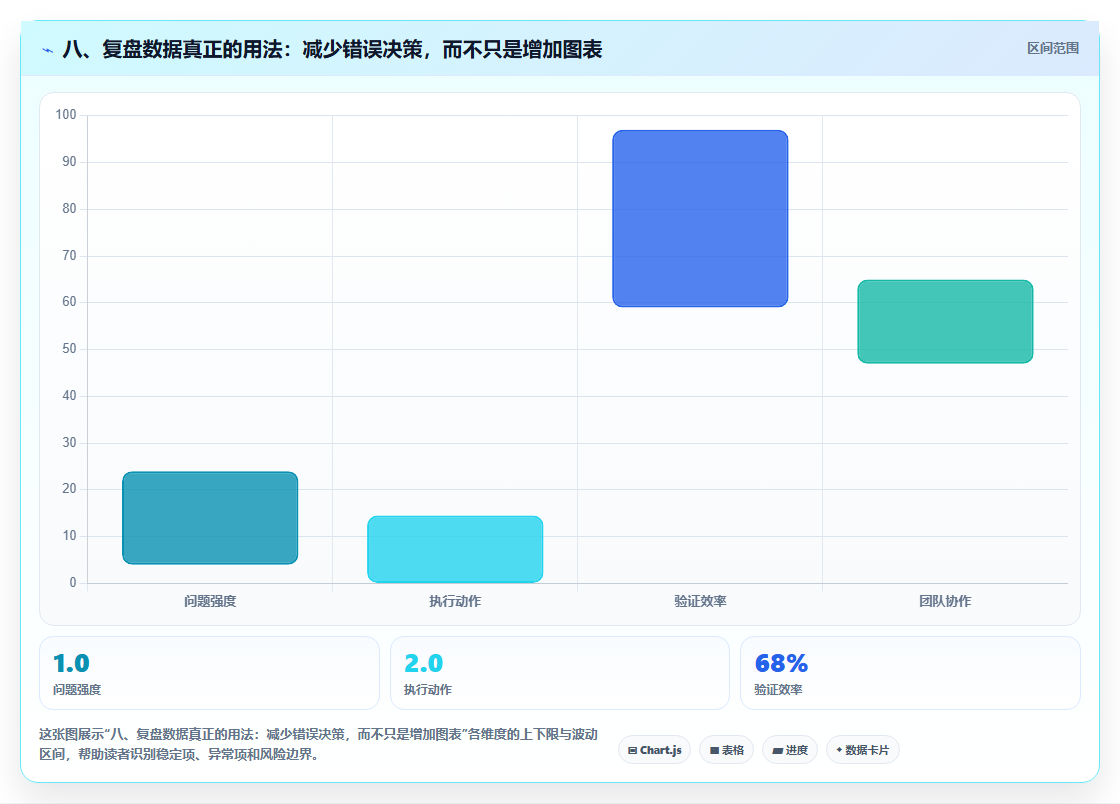The height and width of the screenshot is (804, 1120).
Task: Open the 1.0 问题强度 data card
Action: pos(209,673)
